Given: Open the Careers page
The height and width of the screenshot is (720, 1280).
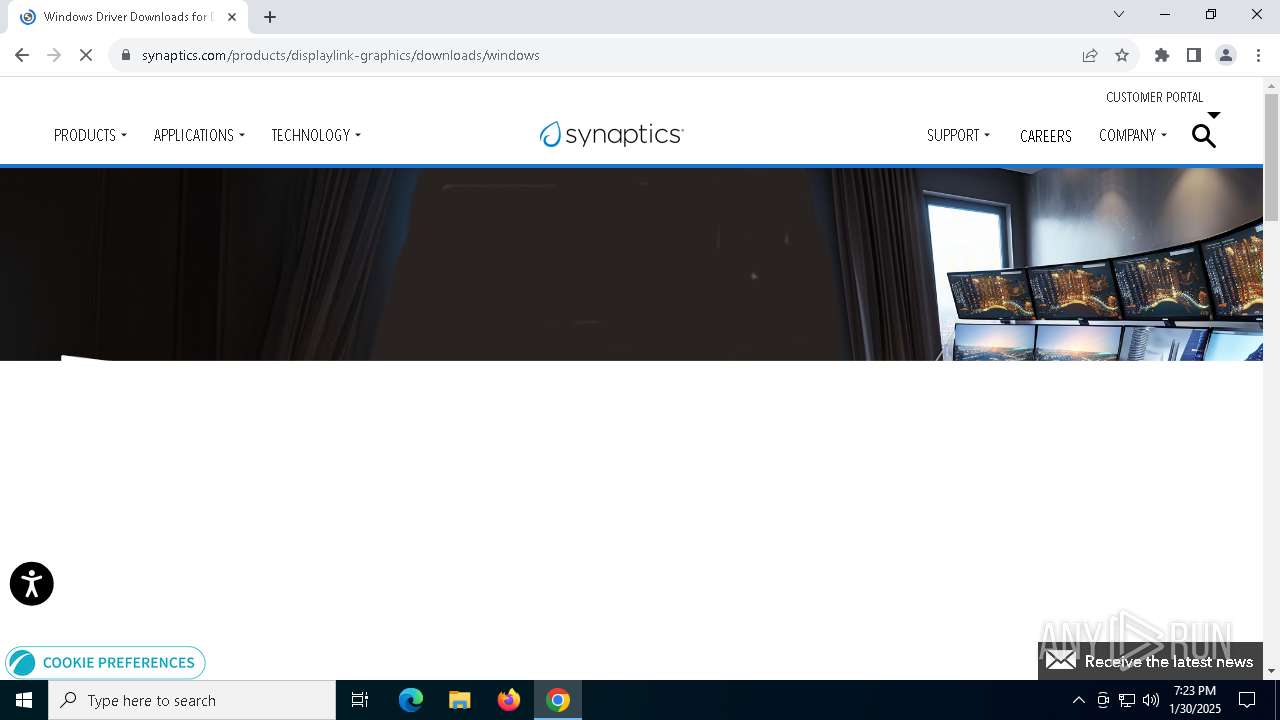Looking at the screenshot, I should [1046, 136].
